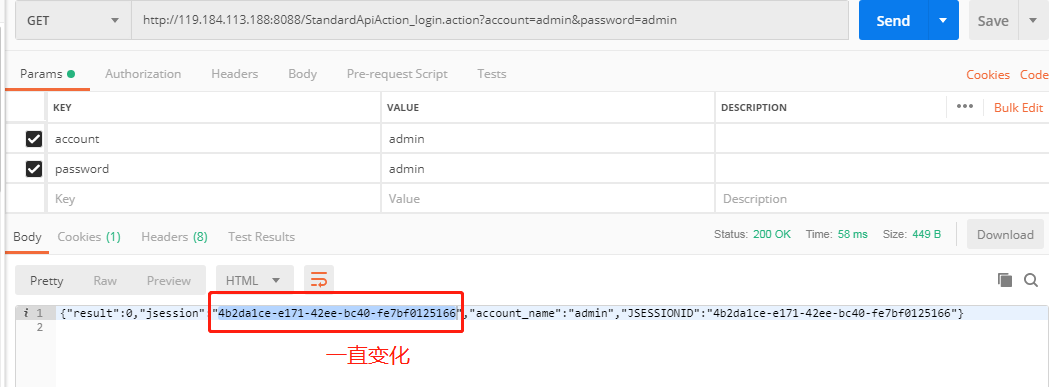
Task: Select the Preview view
Action: (x=169, y=281)
